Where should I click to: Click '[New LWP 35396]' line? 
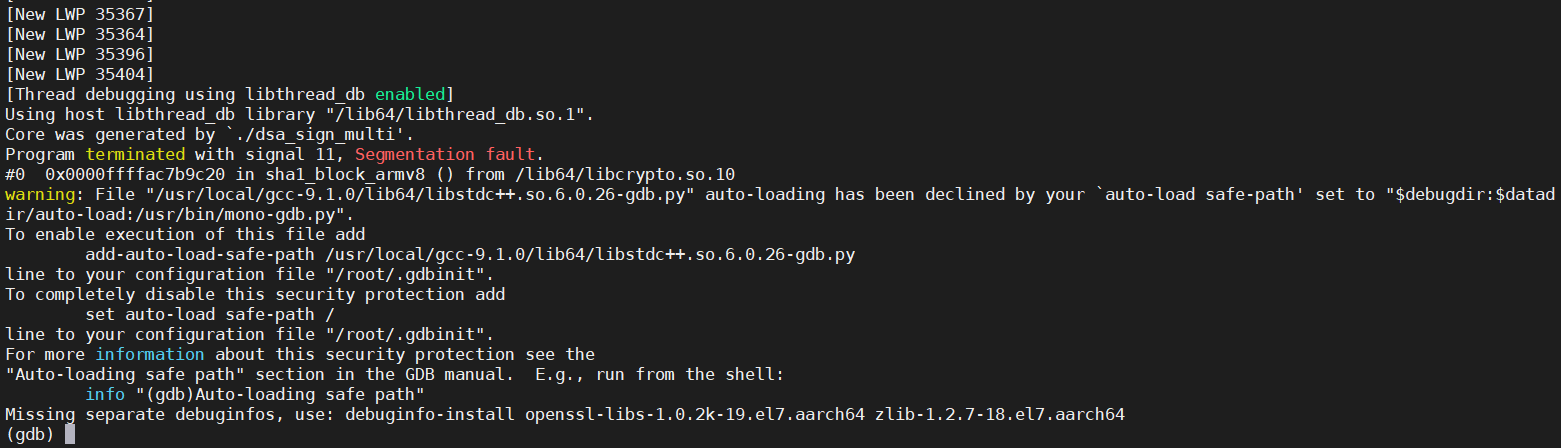point(80,54)
